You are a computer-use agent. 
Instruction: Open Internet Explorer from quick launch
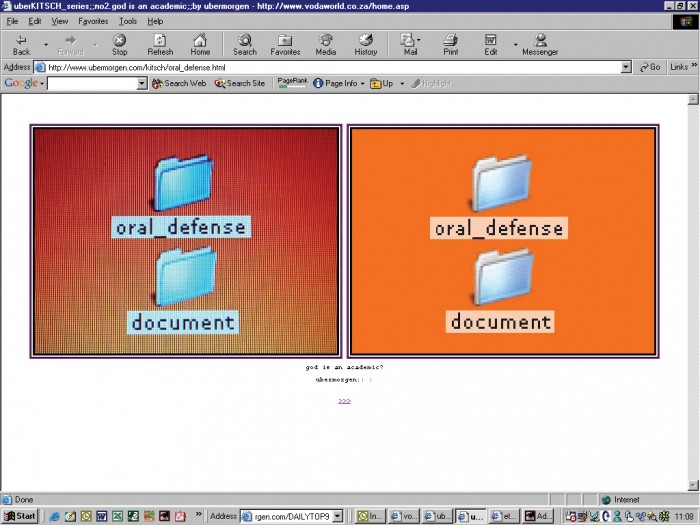tap(54, 517)
